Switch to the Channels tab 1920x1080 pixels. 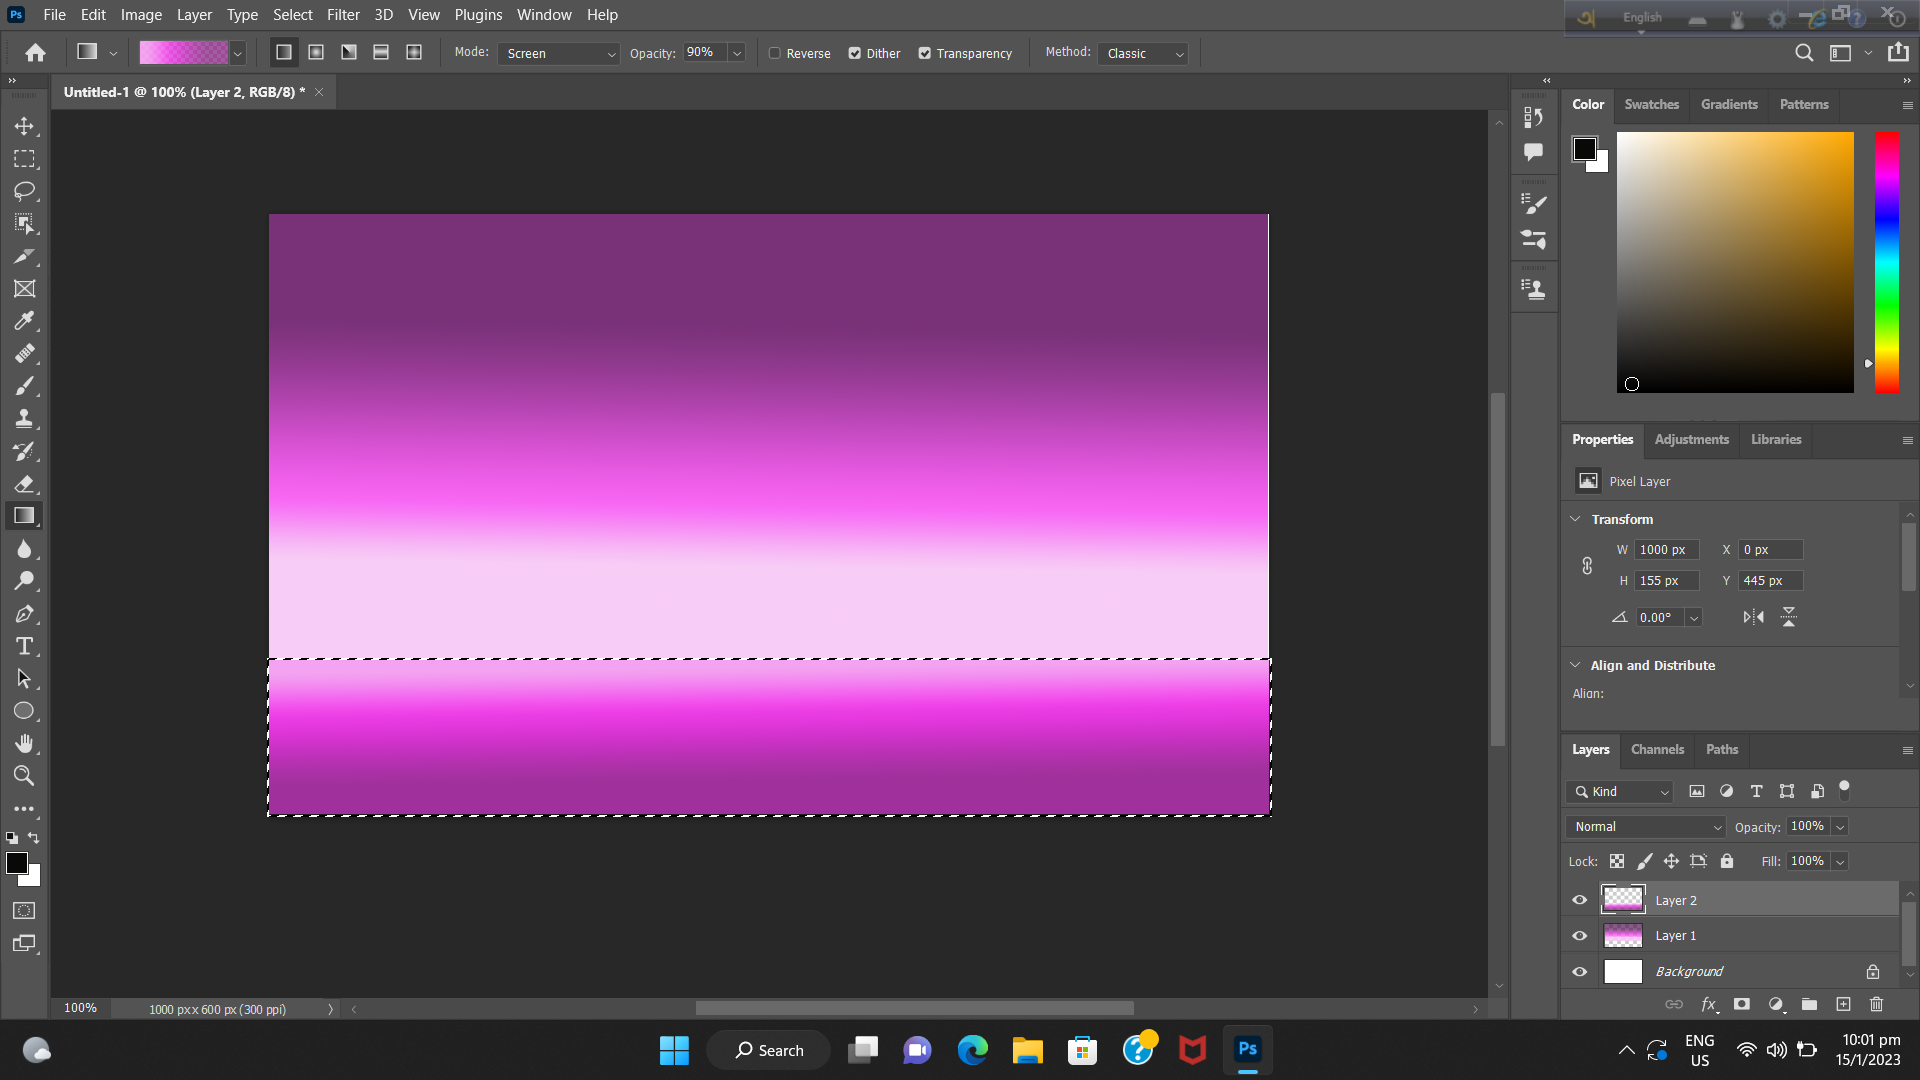tap(1657, 749)
